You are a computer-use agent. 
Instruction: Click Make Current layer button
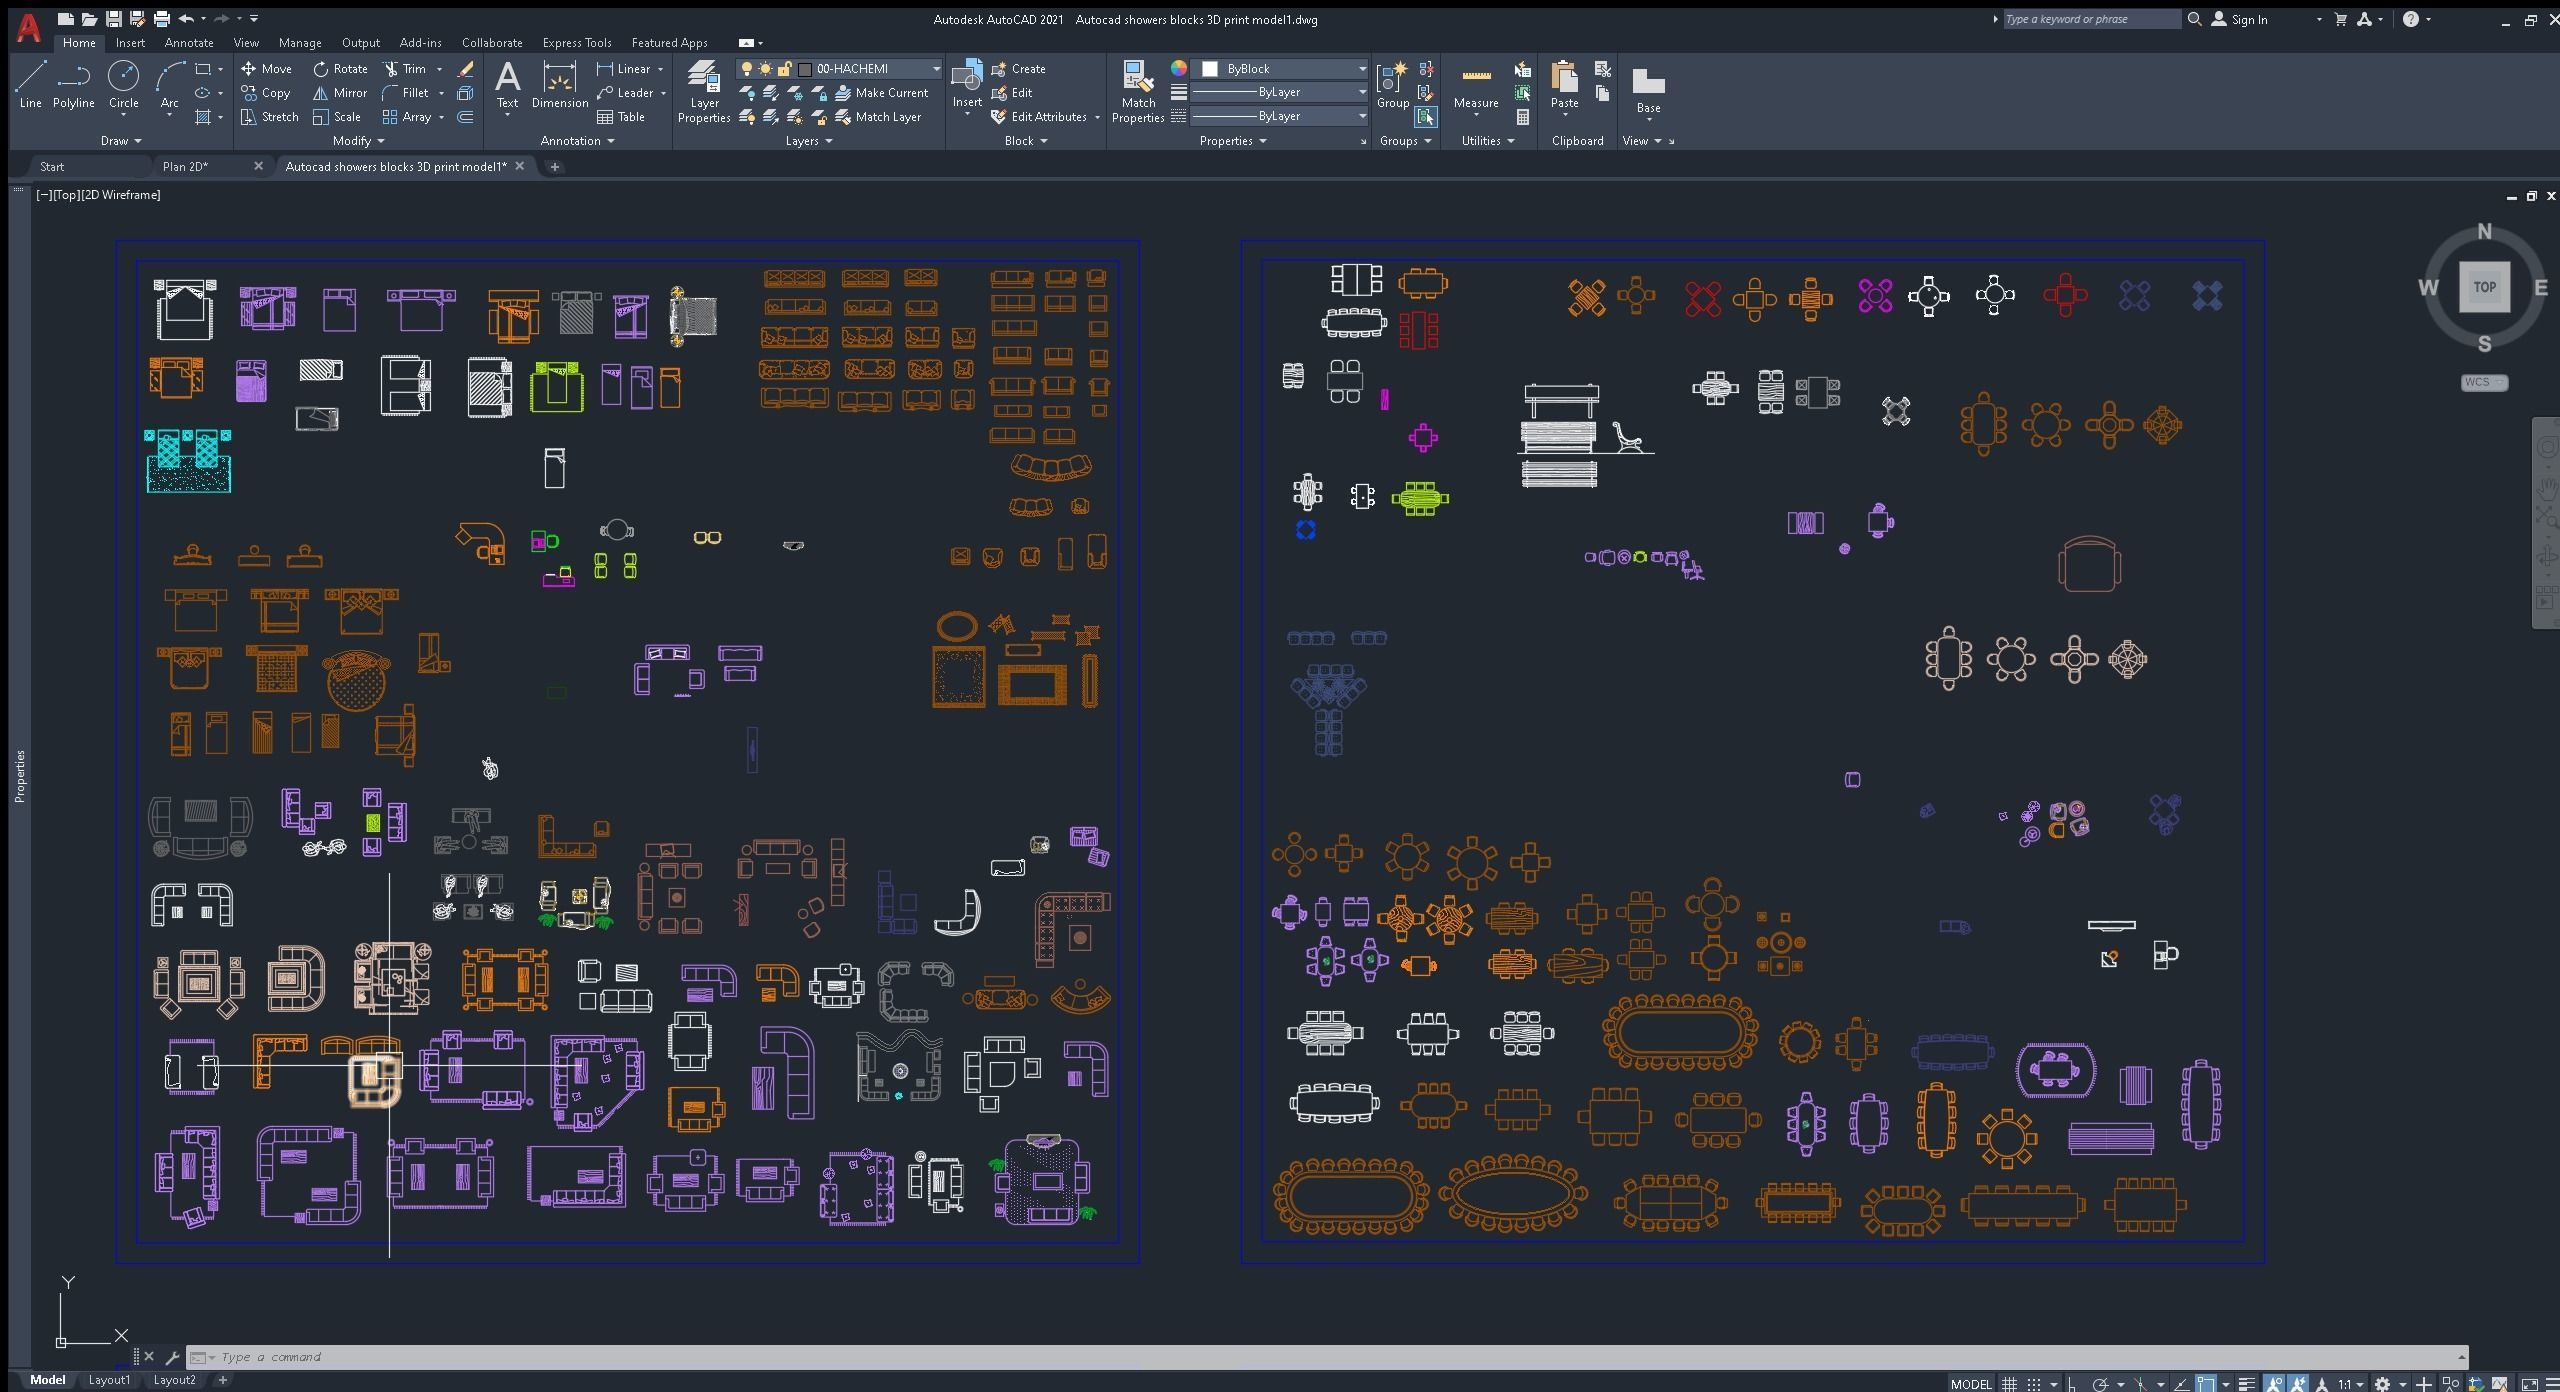881,93
